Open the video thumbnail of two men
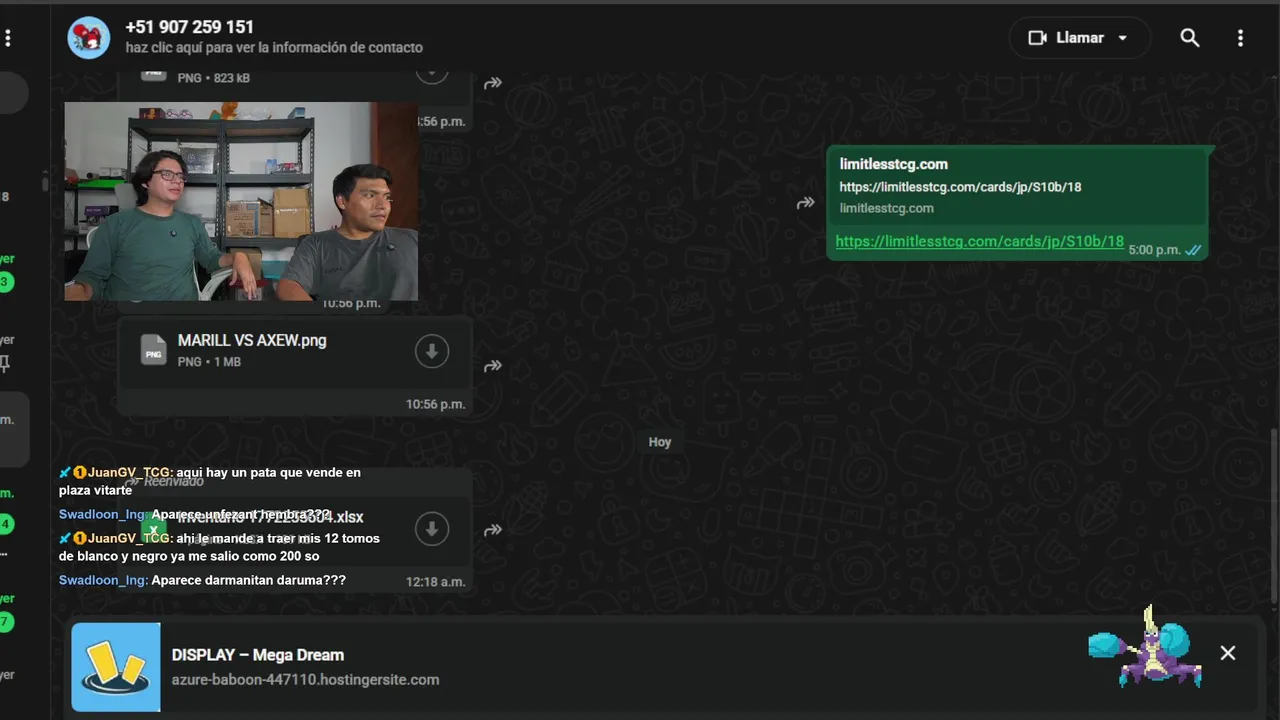This screenshot has width=1280, height=720. (241, 201)
